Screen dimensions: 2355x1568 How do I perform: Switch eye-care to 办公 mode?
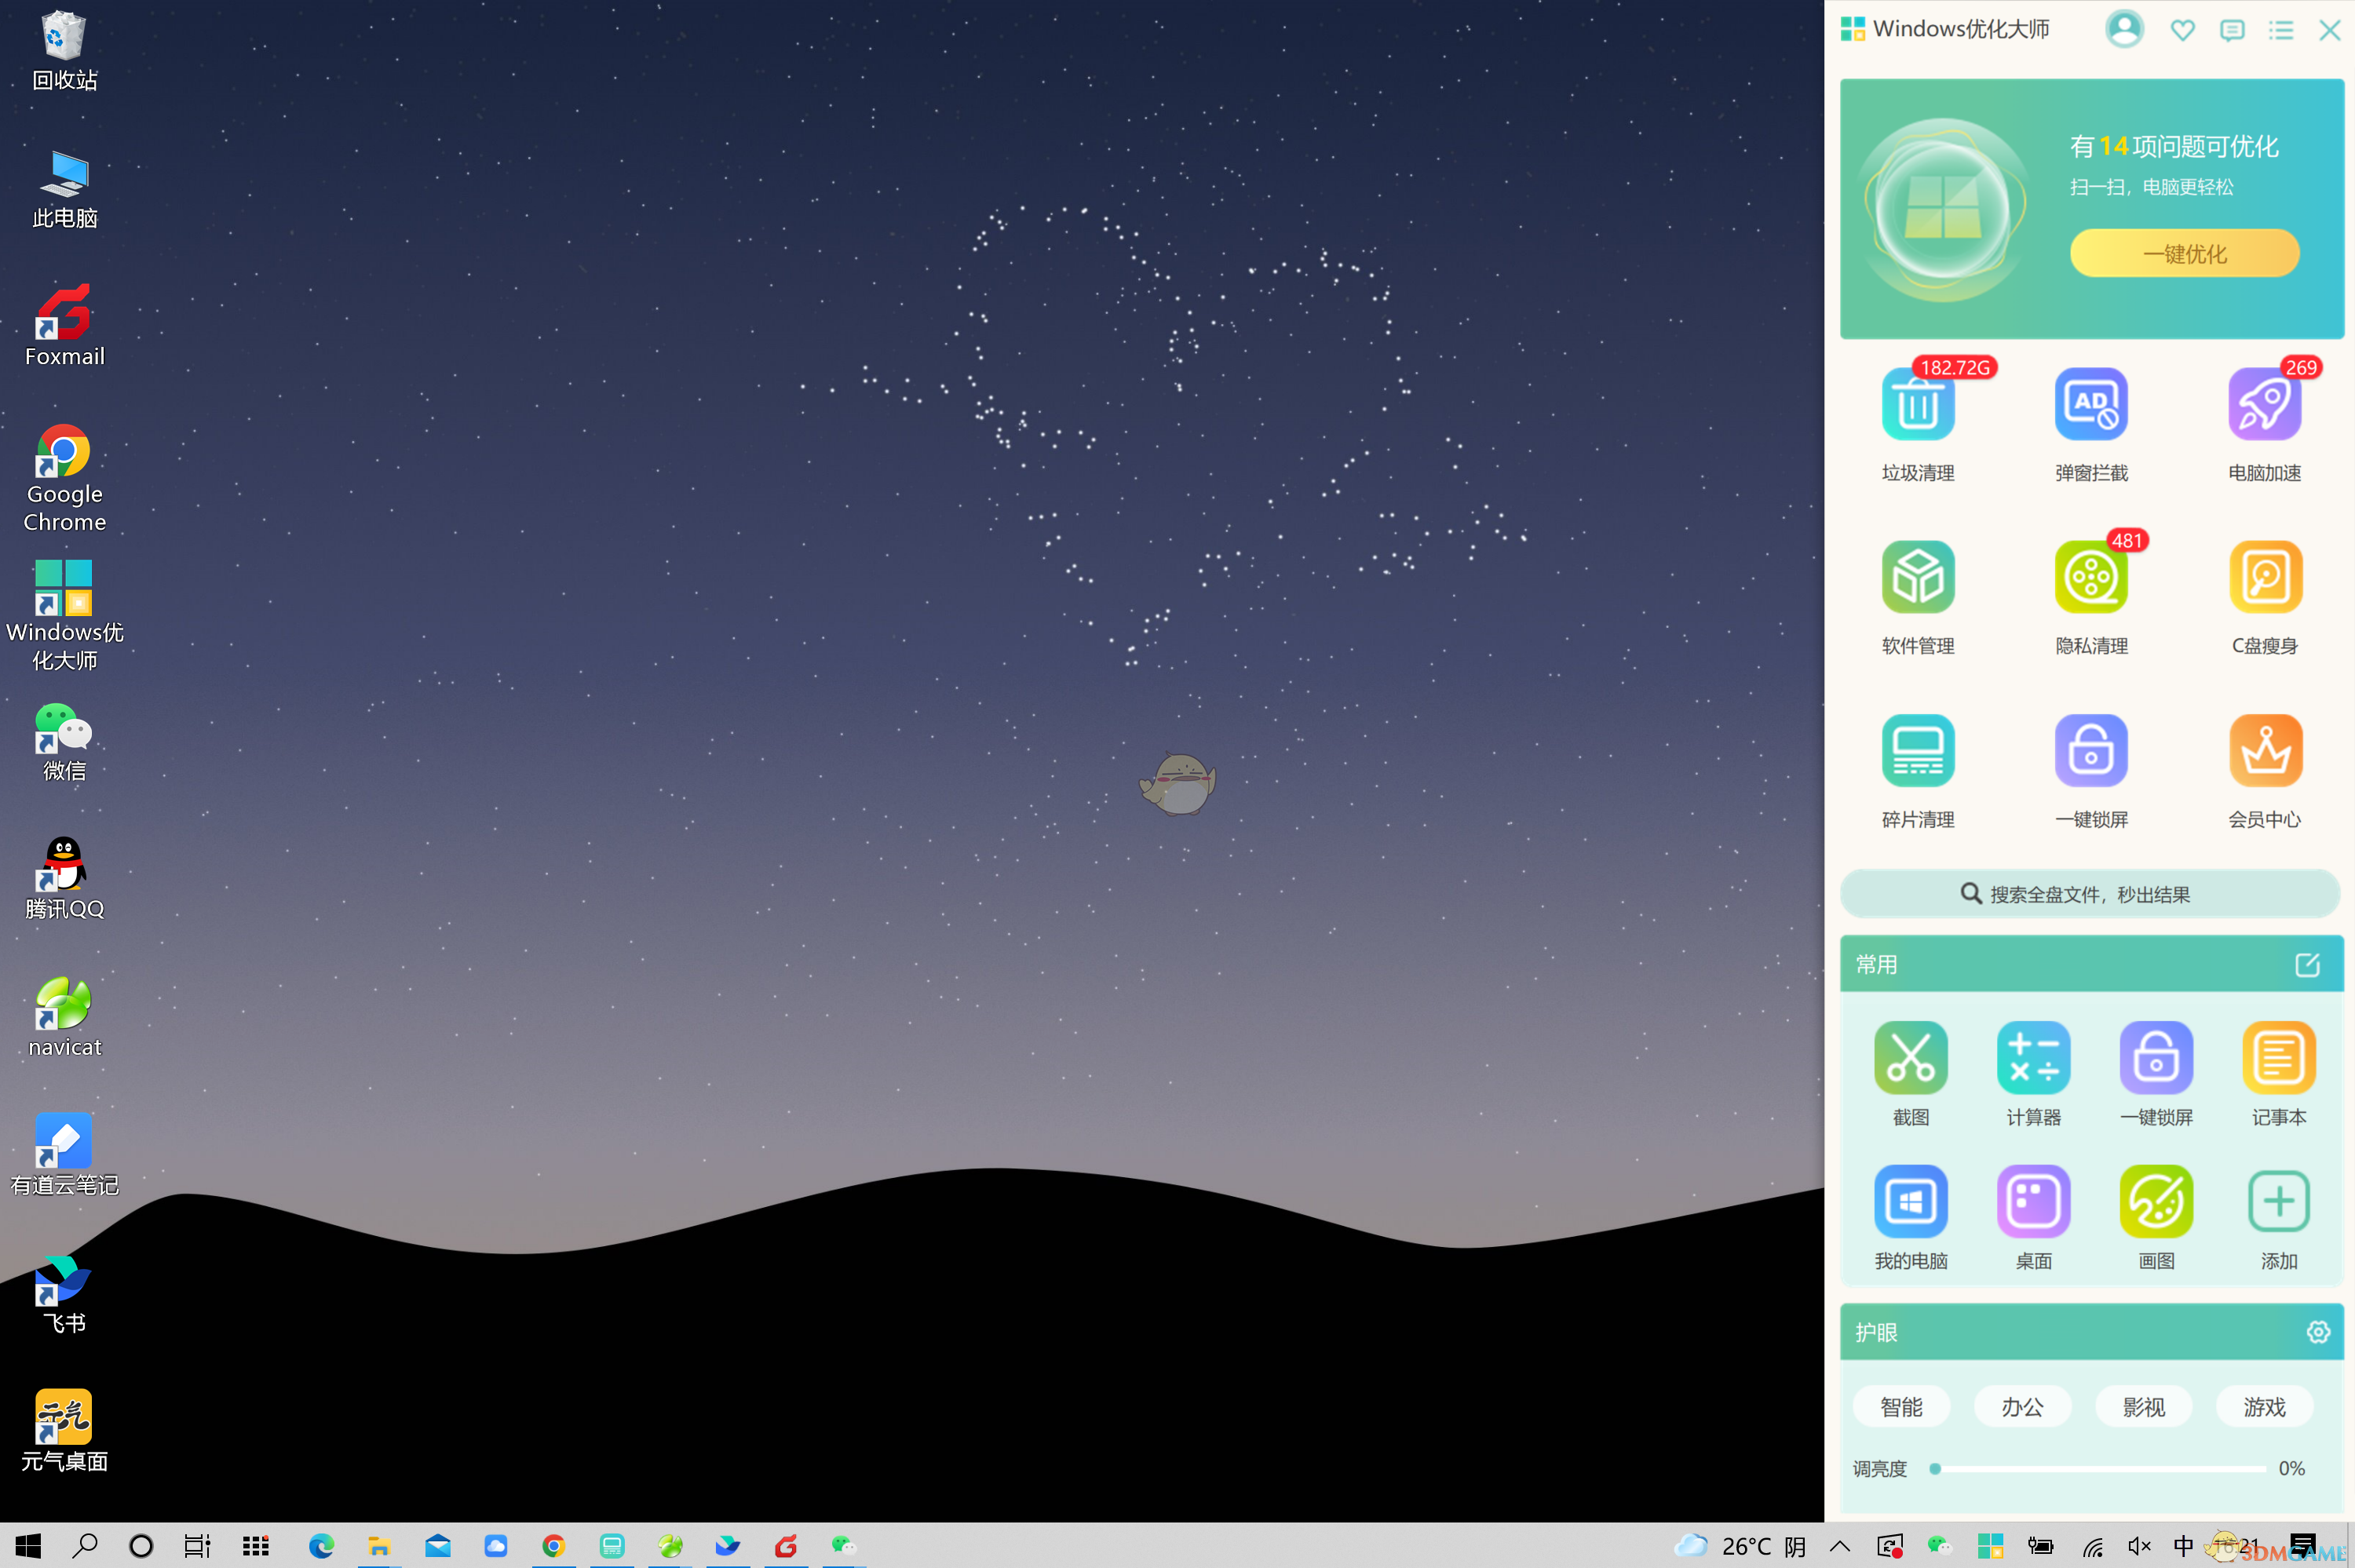tap(2022, 1406)
